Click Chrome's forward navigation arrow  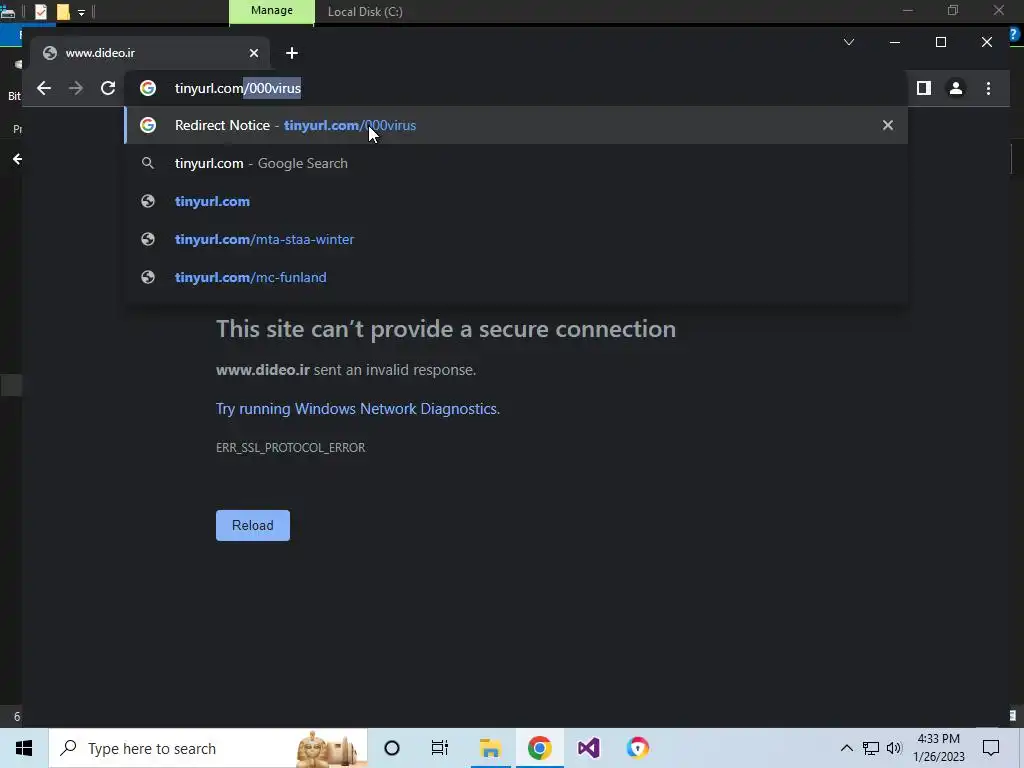pos(76,88)
